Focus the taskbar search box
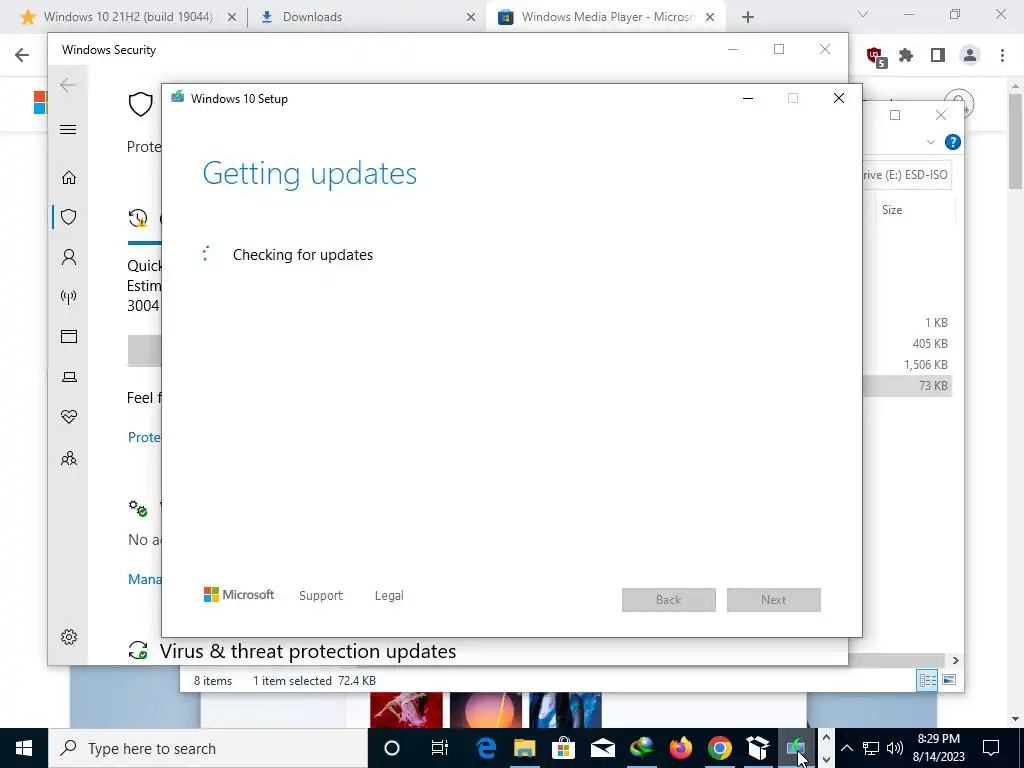Viewport: 1024px width, 768px height. click(208, 748)
